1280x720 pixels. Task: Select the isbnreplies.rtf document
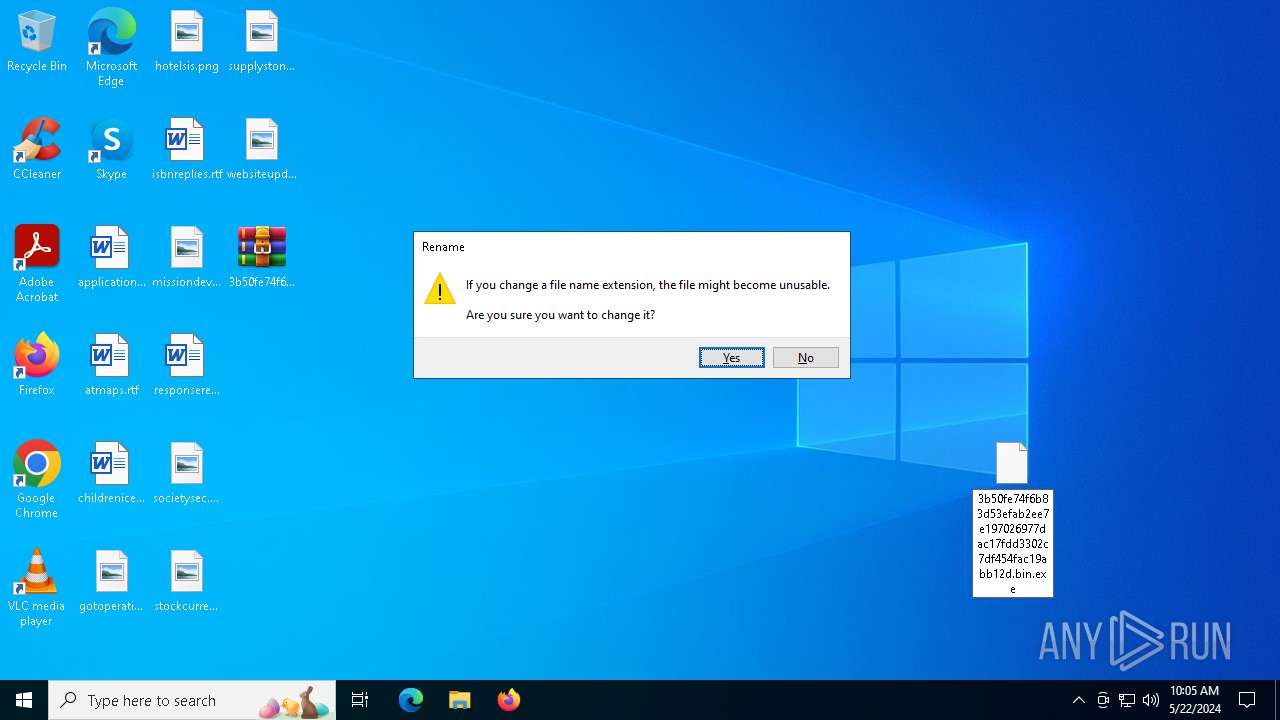coord(187,150)
